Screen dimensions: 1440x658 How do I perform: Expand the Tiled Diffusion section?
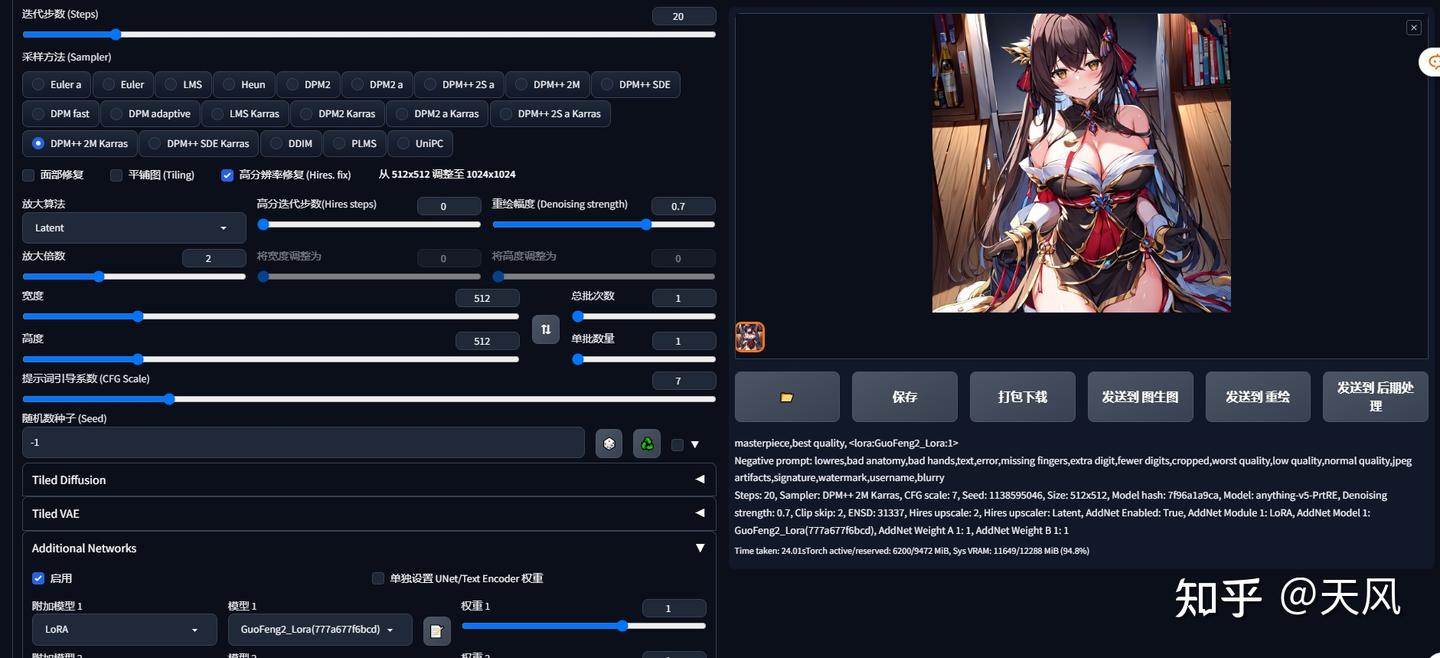[369, 480]
